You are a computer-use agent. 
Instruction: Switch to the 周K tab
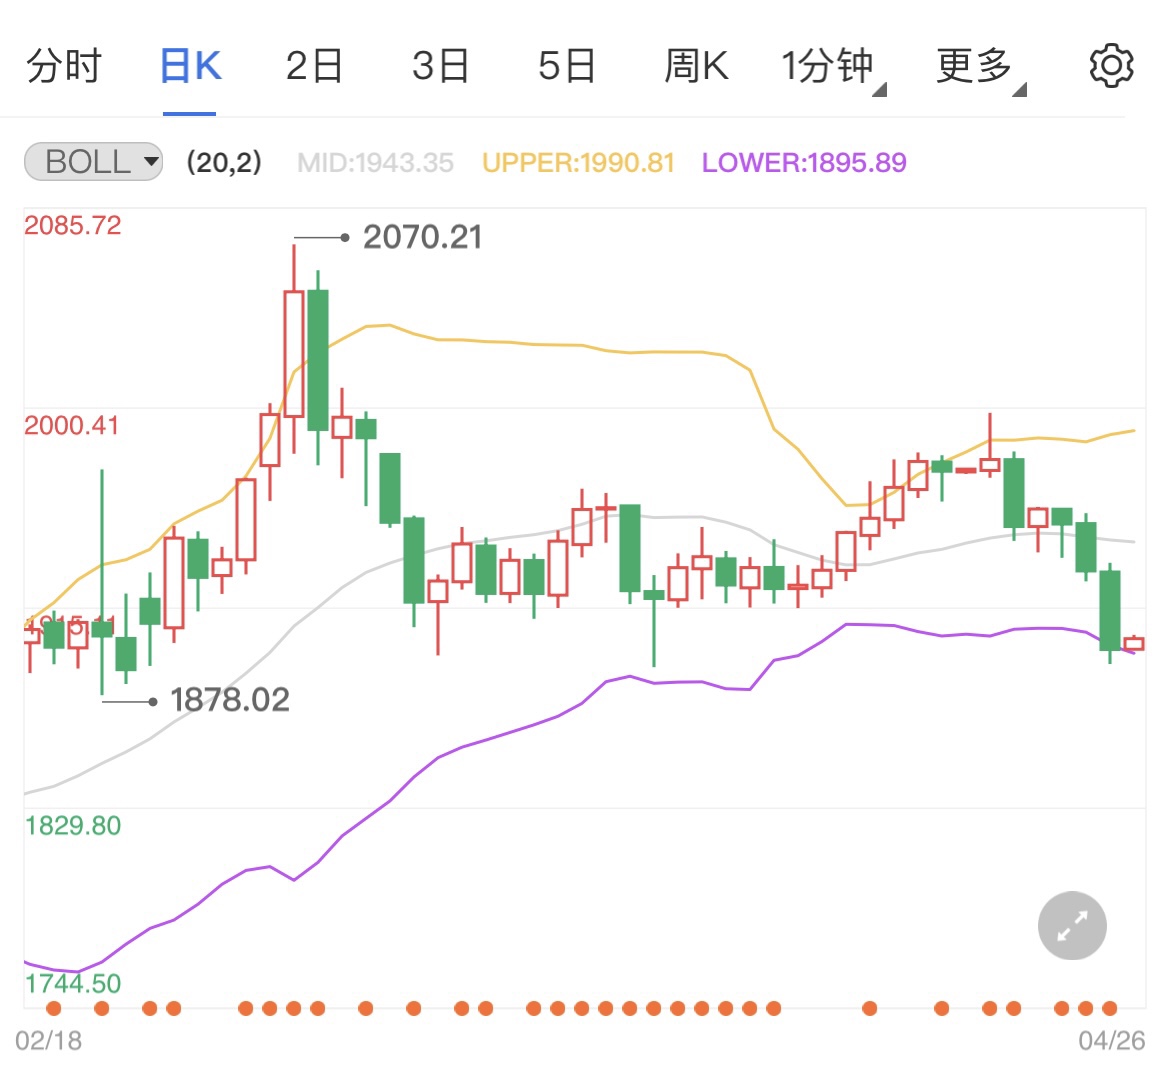[x=696, y=66]
